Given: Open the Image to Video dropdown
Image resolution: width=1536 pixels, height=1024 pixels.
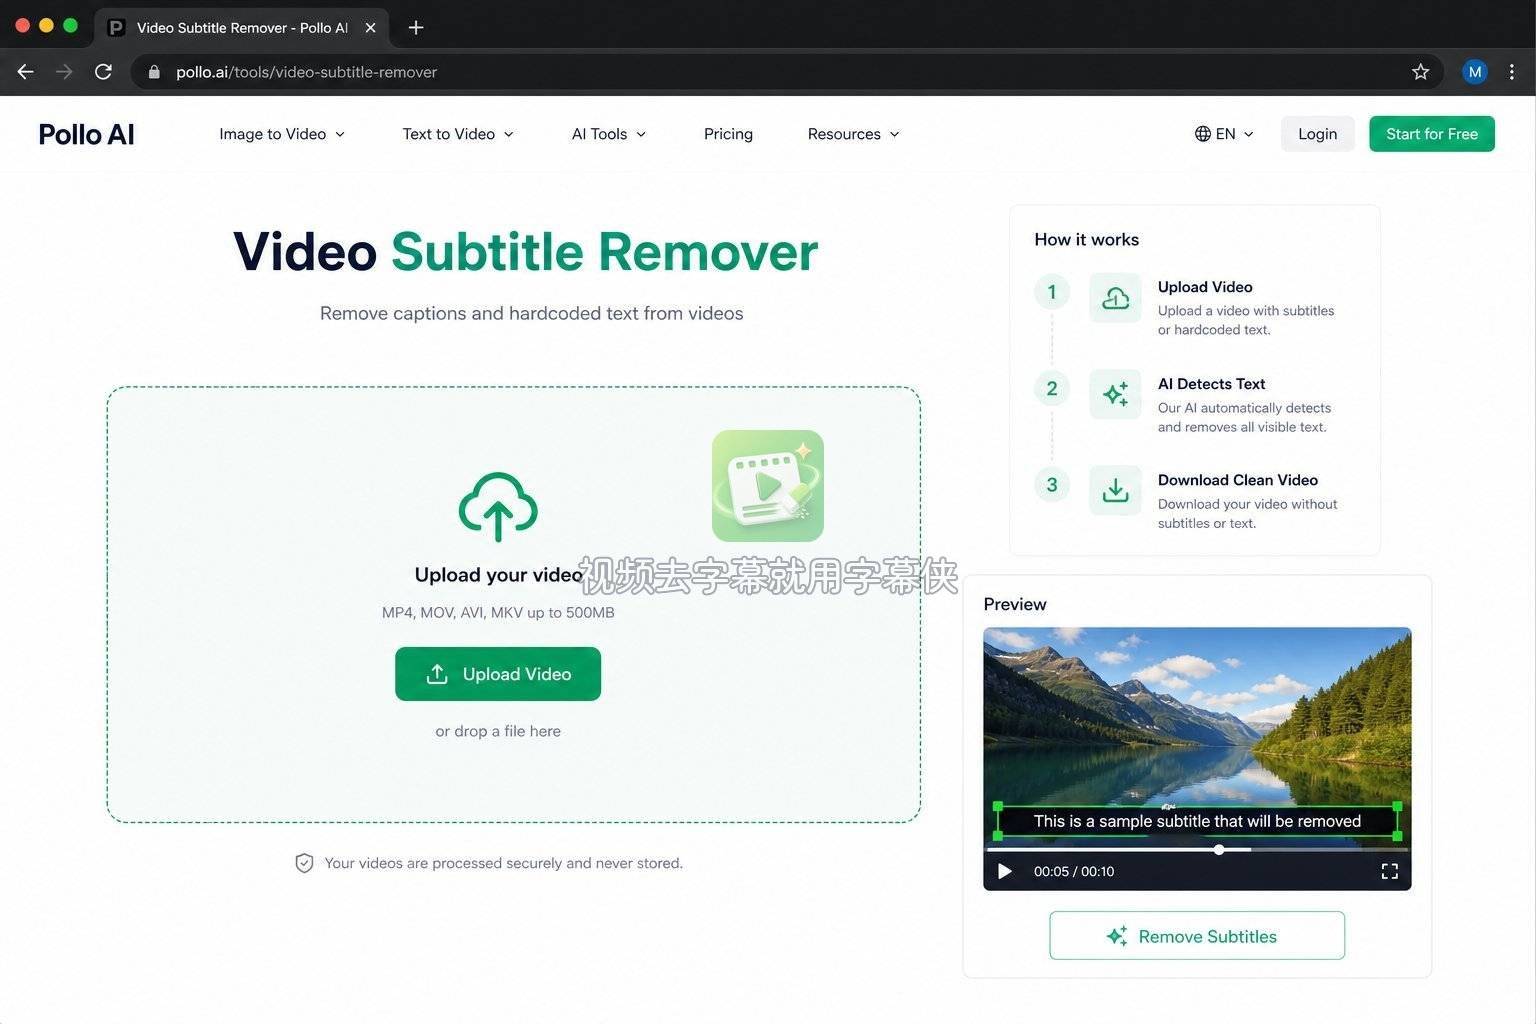Looking at the screenshot, I should click(x=282, y=134).
